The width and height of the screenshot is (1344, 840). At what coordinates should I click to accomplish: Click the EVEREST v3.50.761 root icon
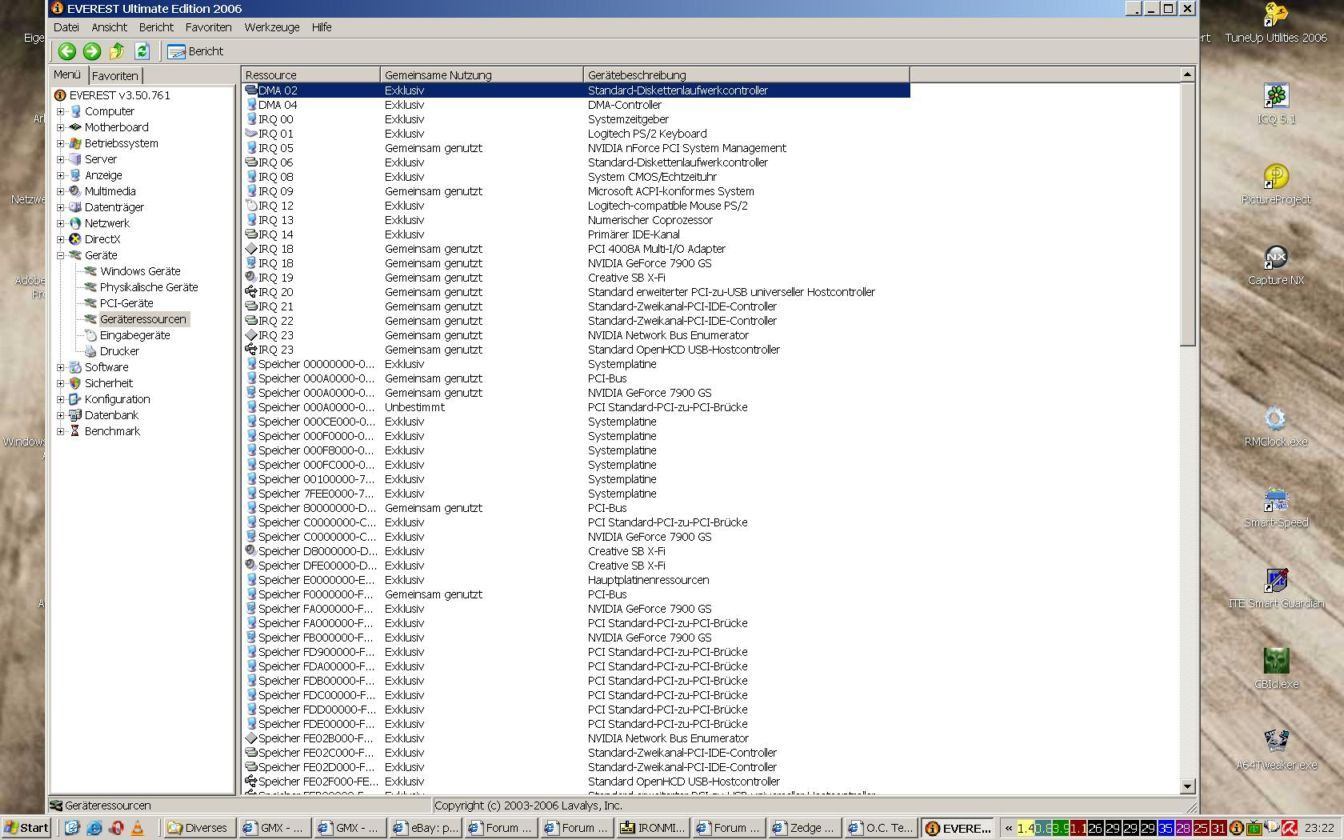pyautogui.click(x=60, y=95)
